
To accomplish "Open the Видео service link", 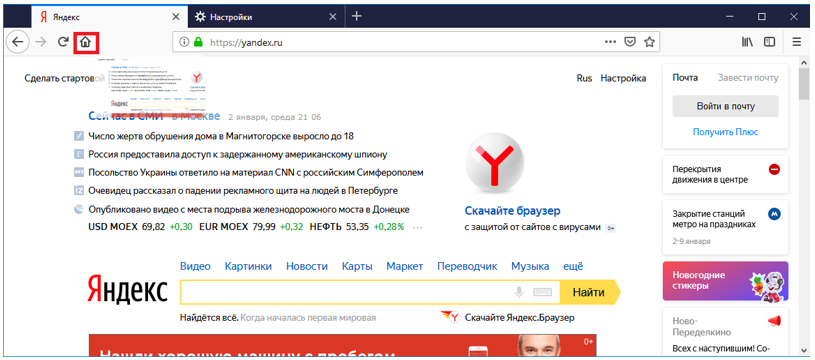I will [195, 266].
